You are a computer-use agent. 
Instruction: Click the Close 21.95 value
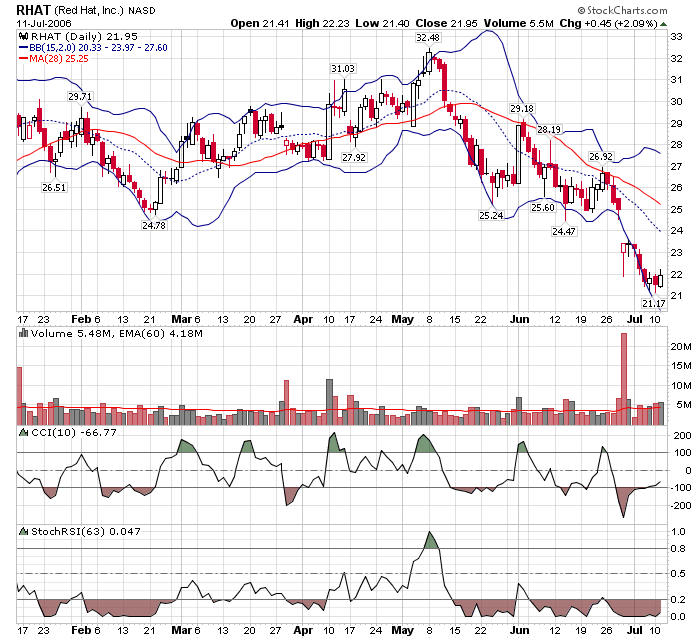point(446,23)
